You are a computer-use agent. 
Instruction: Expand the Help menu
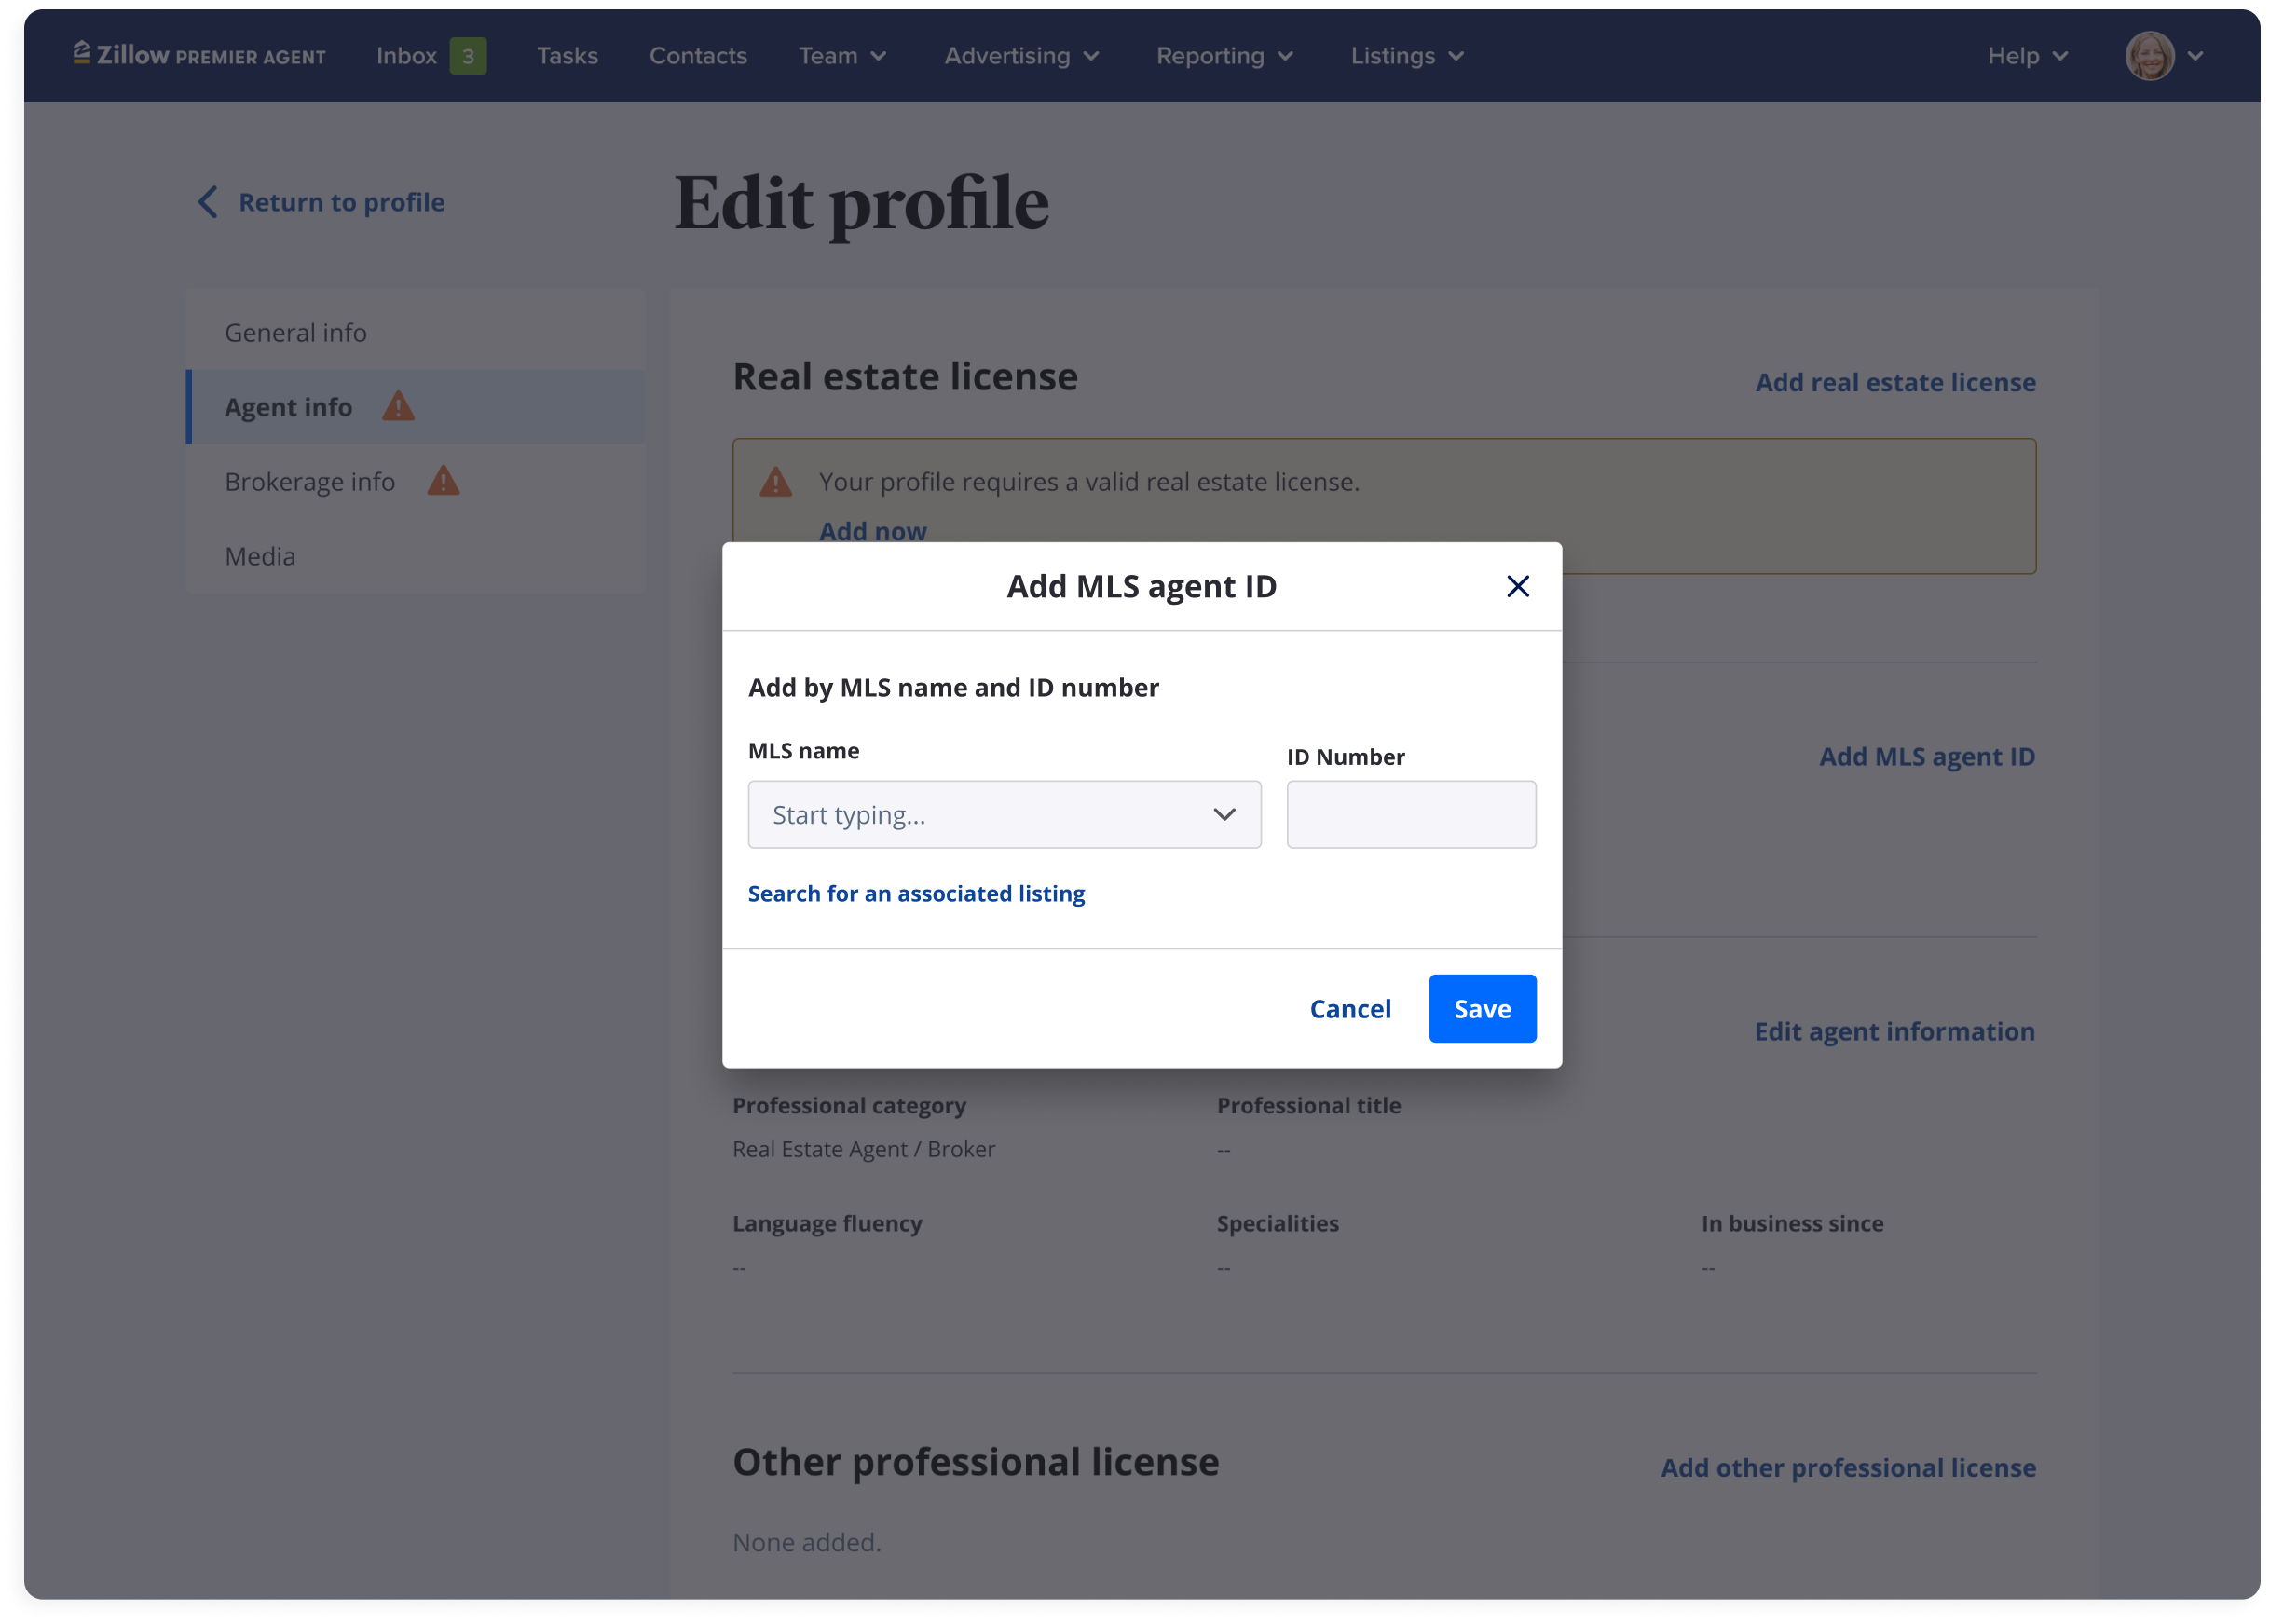point(2026,56)
